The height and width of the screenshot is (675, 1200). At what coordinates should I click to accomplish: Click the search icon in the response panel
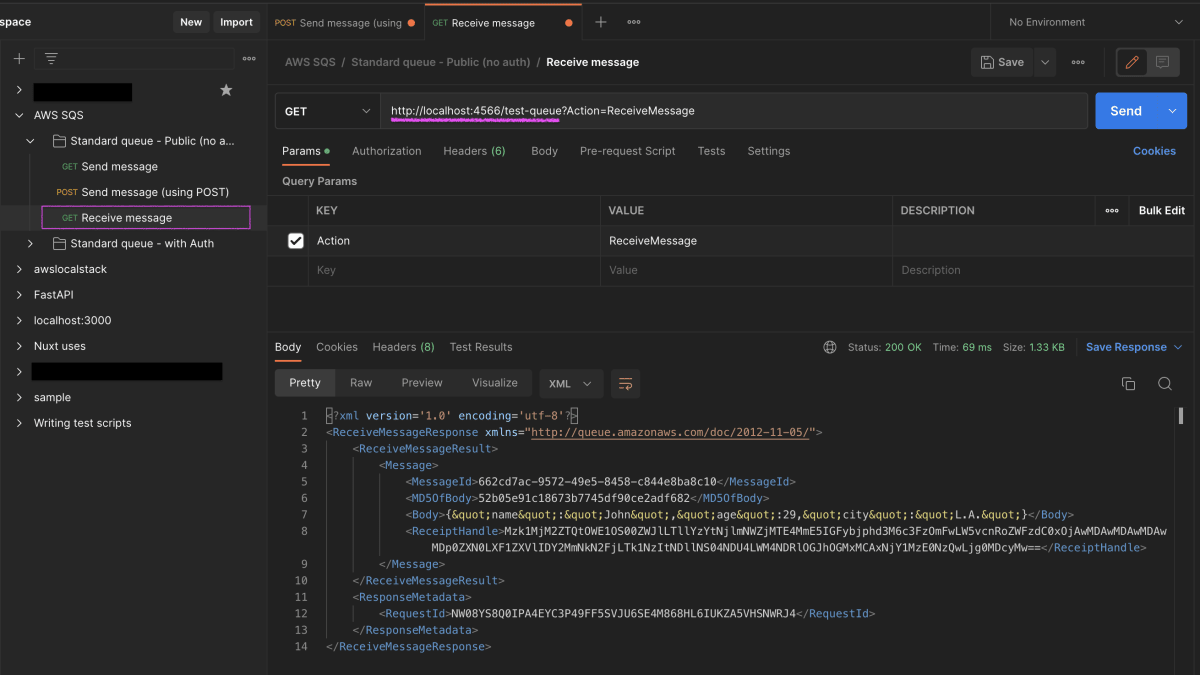click(1163, 383)
